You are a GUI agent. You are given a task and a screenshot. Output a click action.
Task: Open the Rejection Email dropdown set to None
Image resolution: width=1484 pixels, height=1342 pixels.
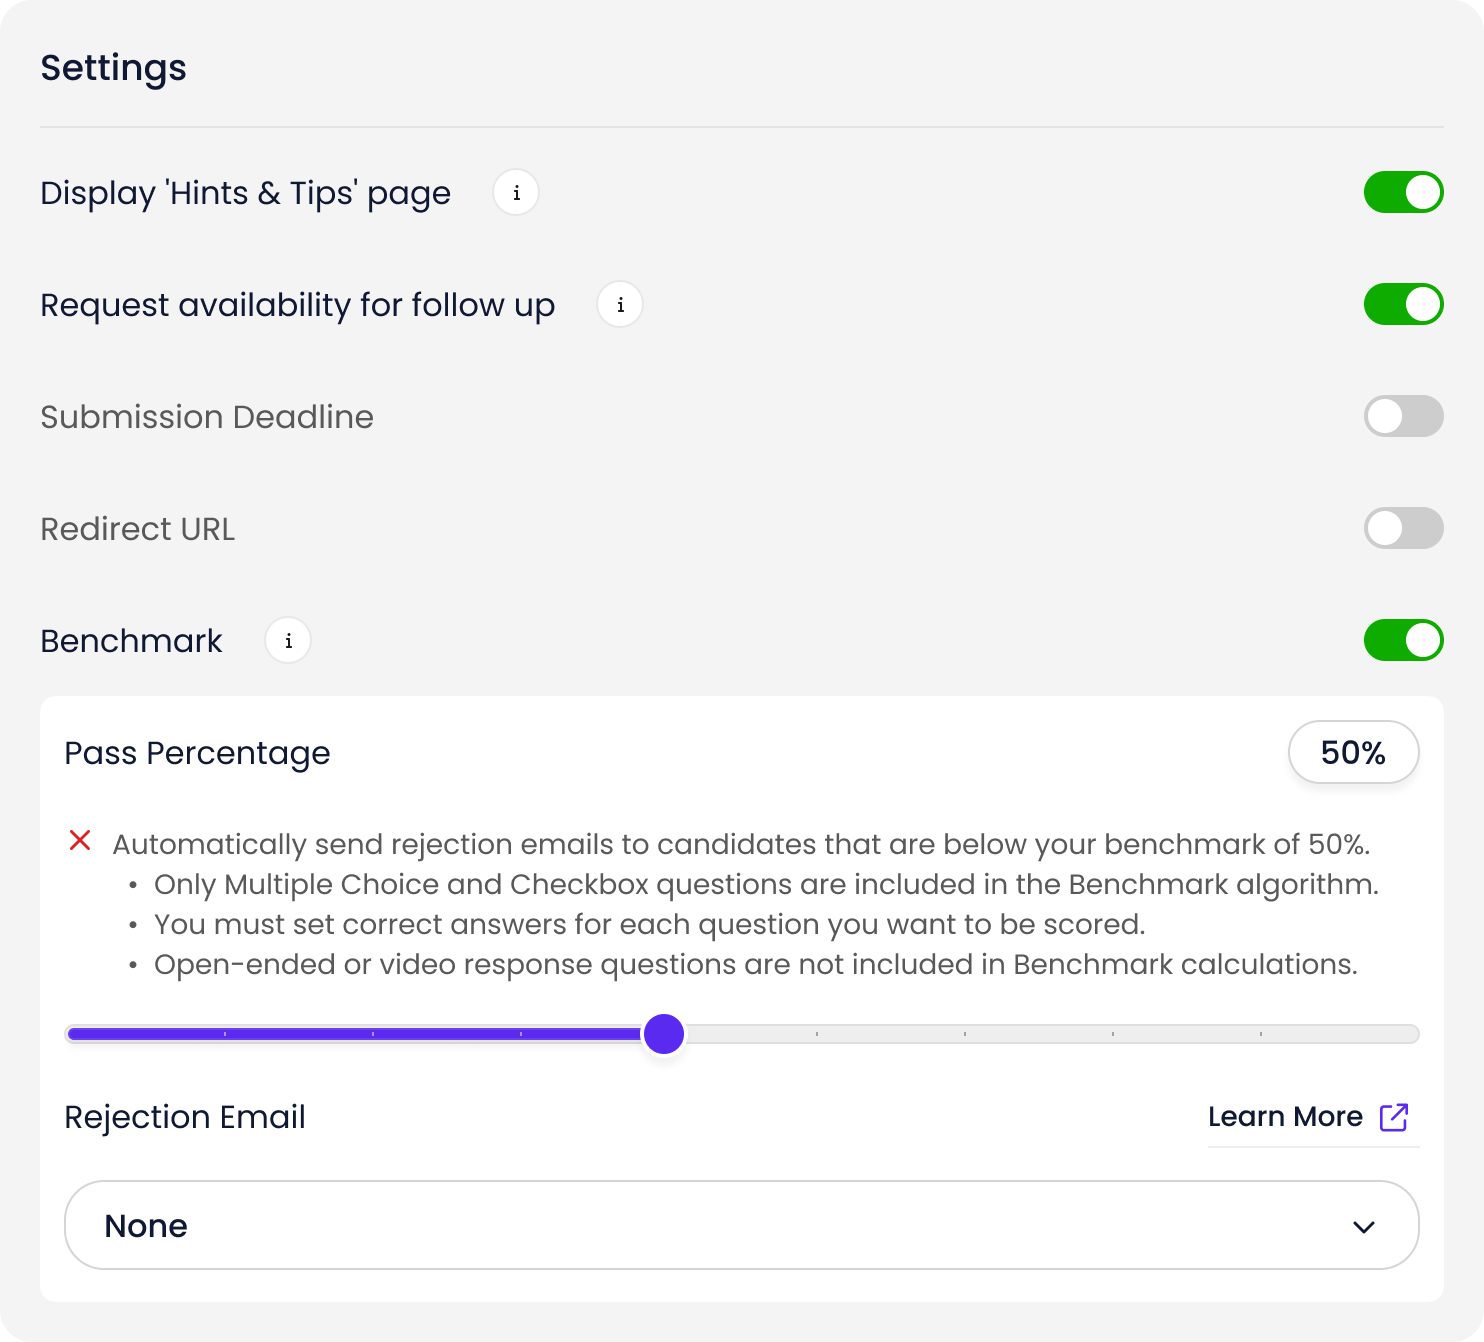click(x=741, y=1225)
